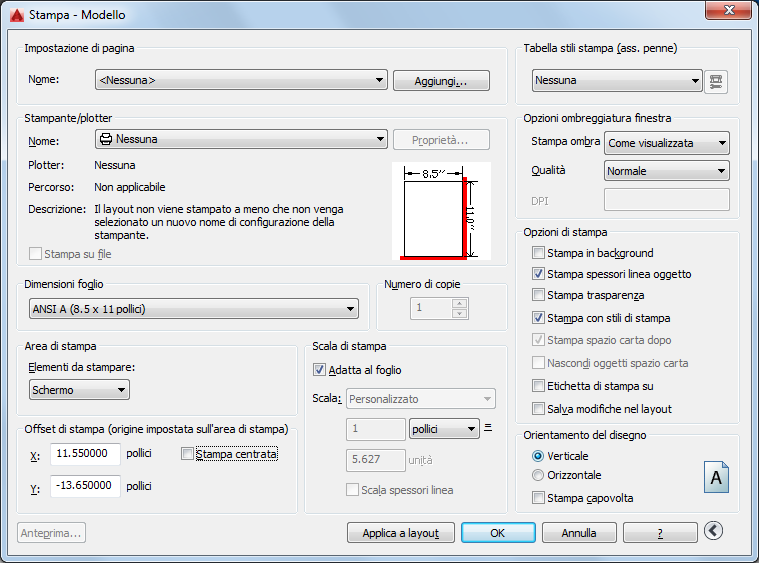
Task: Increase Numero di copie with up arrow
Action: click(x=459, y=304)
